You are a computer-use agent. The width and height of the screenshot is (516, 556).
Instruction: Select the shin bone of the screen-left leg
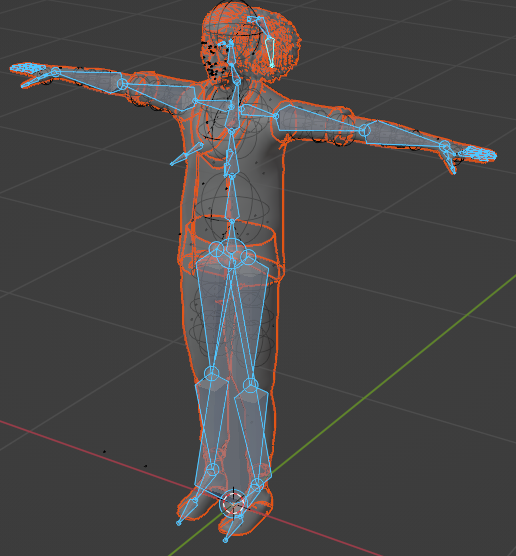pos(212,422)
